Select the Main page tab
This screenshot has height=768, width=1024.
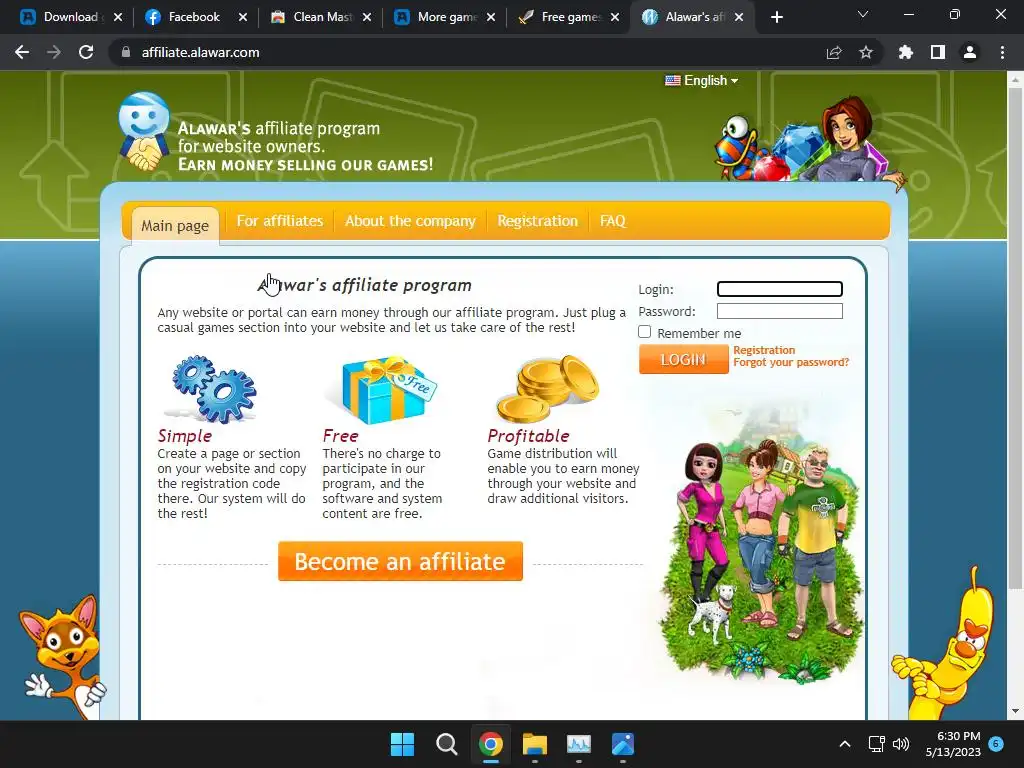point(175,226)
